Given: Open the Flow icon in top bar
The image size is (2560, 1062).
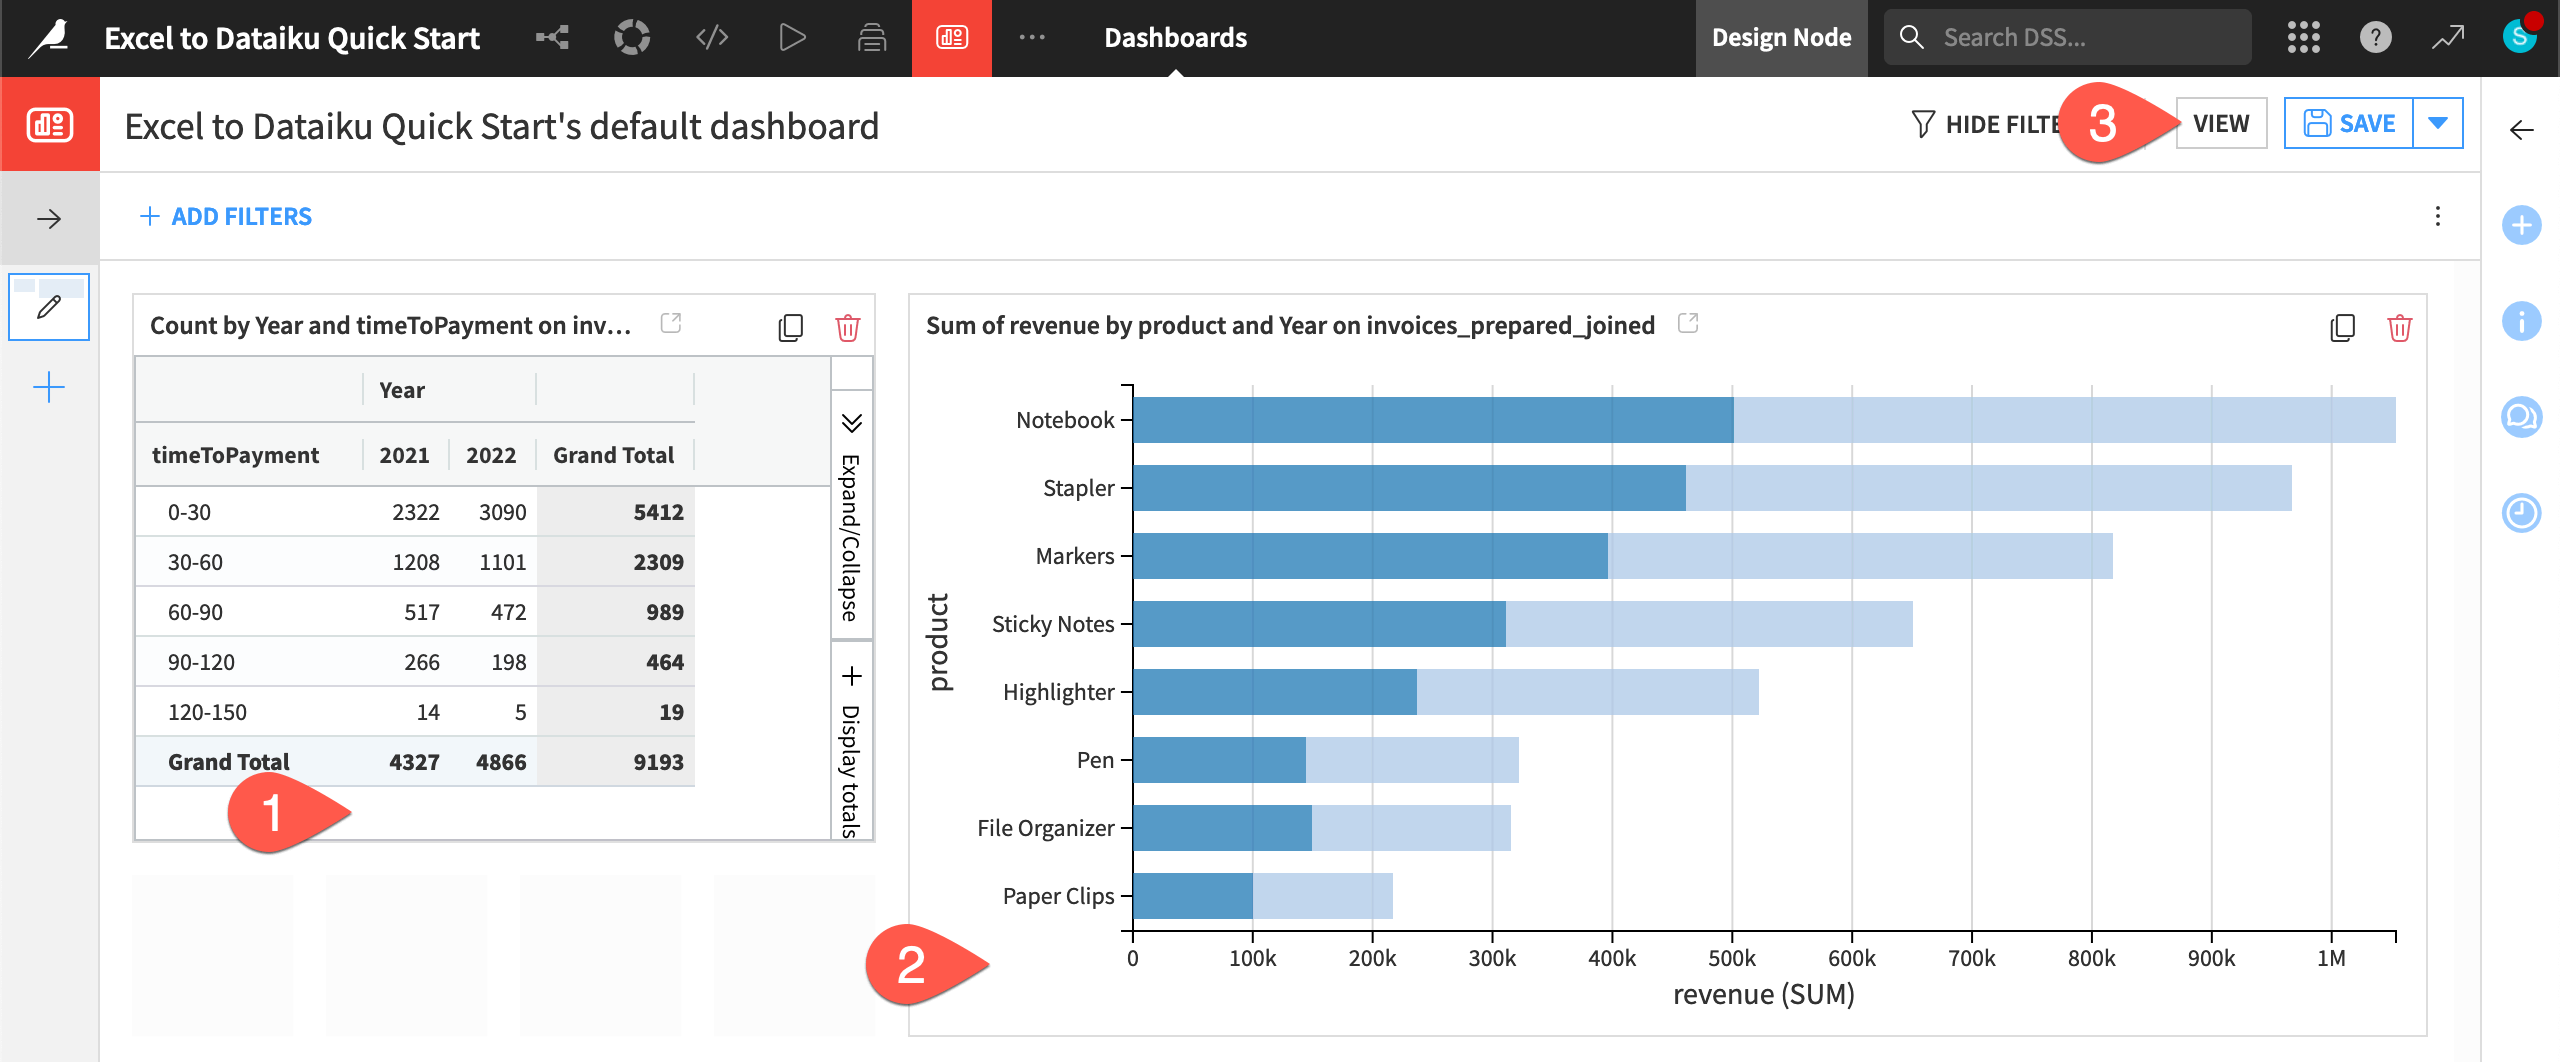Looking at the screenshot, I should (x=552, y=38).
